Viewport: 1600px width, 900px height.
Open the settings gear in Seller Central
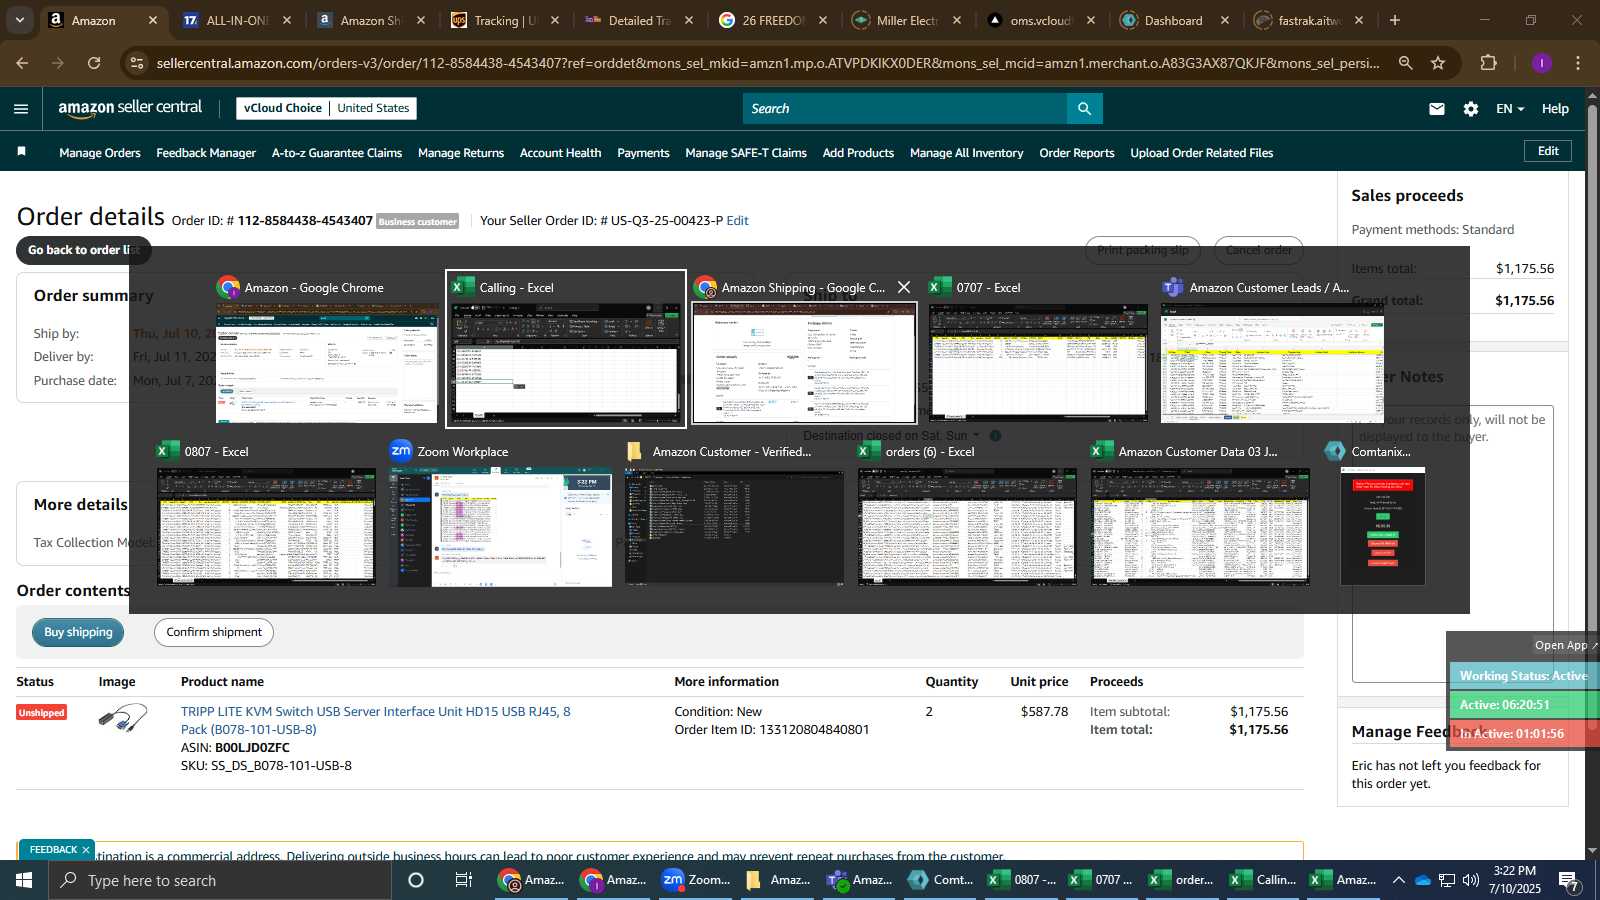pos(1471,109)
